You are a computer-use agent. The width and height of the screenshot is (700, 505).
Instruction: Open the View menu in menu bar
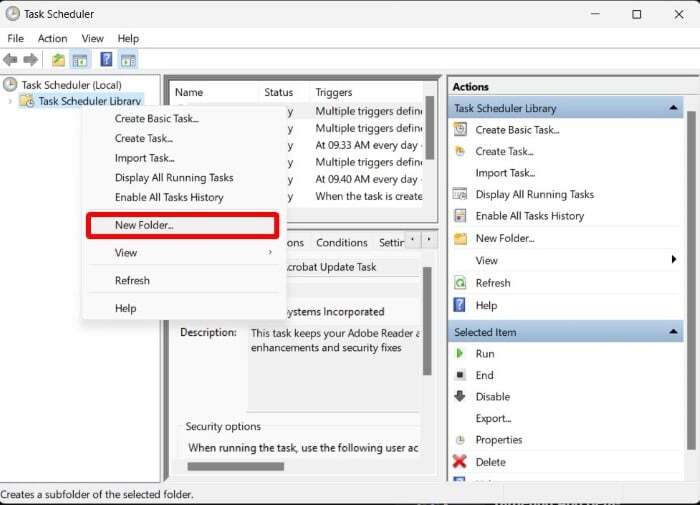click(92, 38)
